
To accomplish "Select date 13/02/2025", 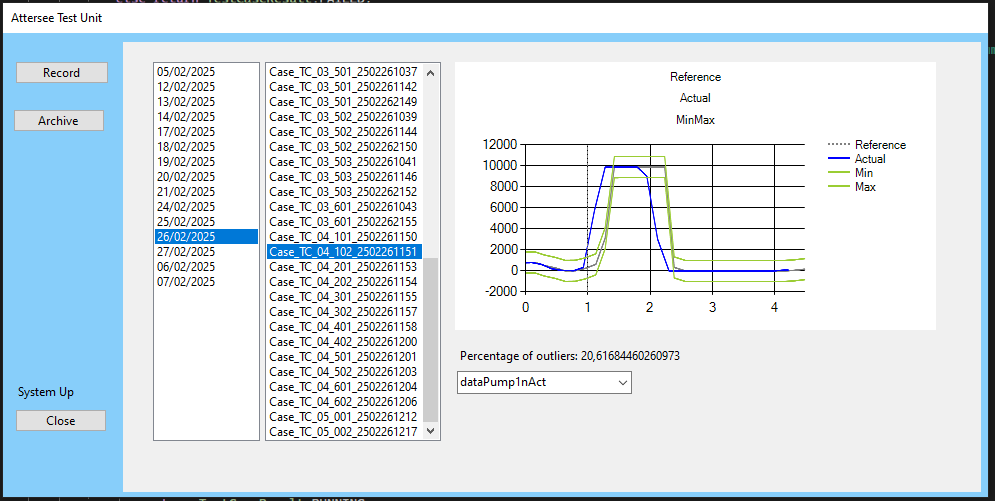I will [206, 101].
